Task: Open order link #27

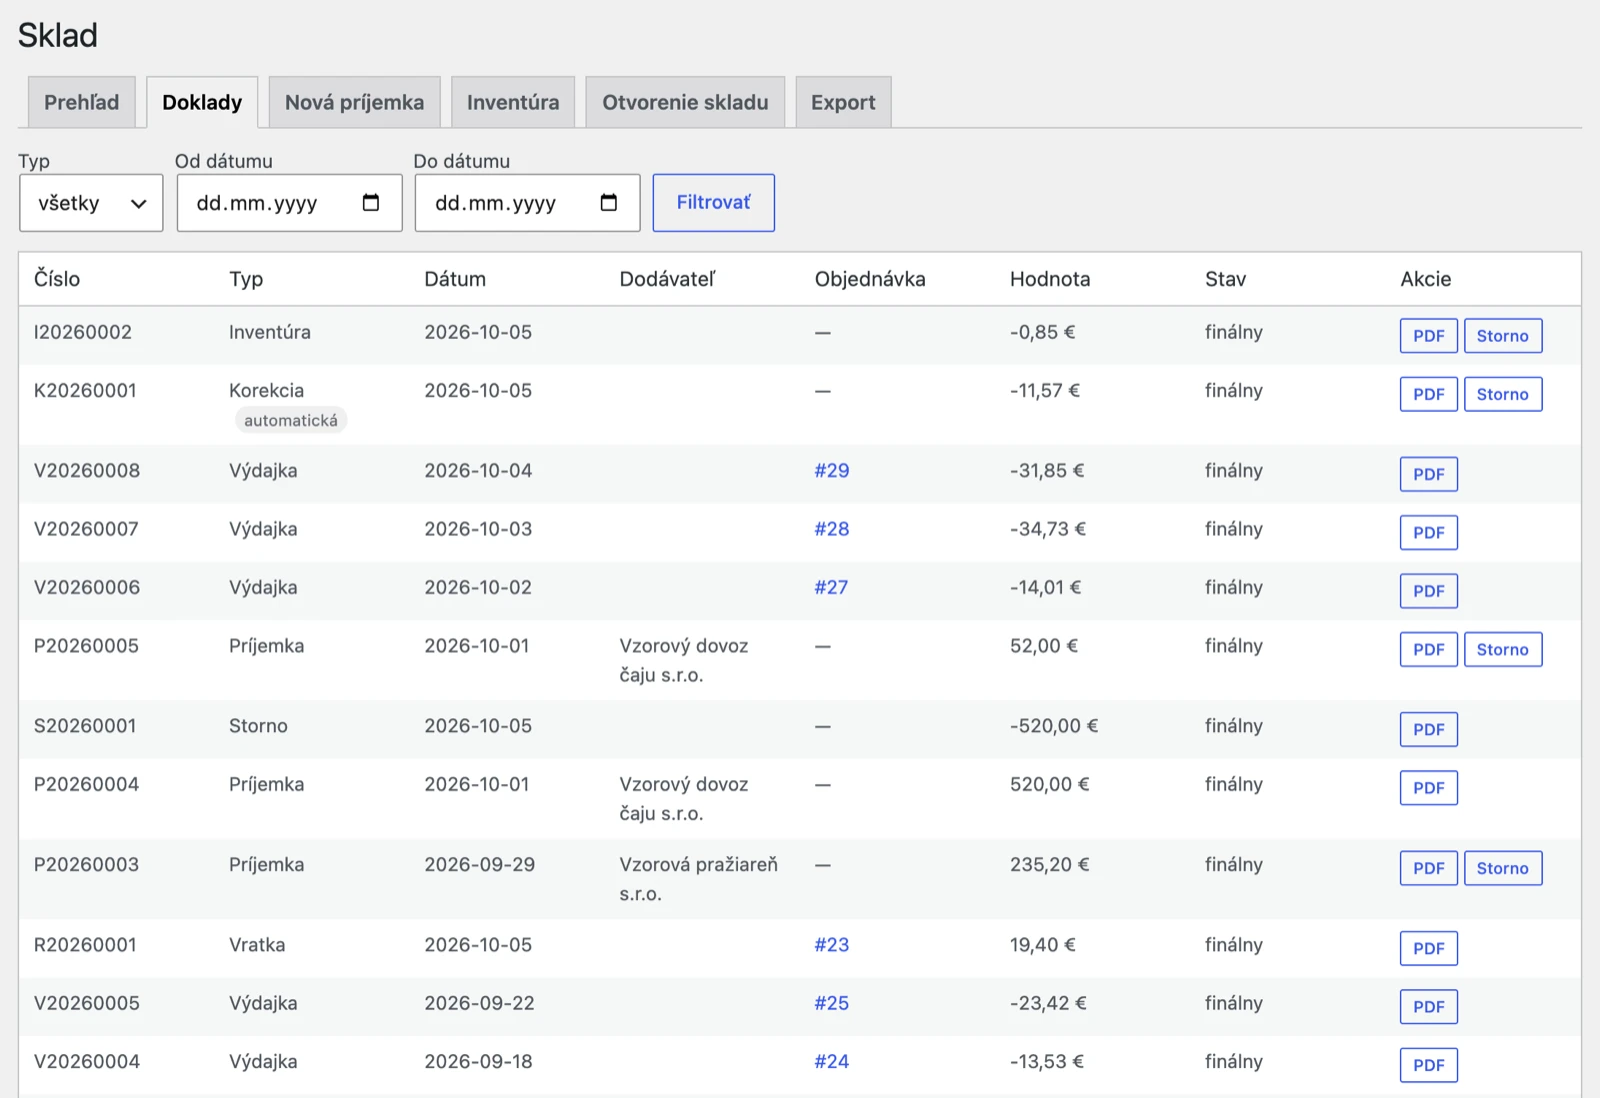Action: (831, 587)
